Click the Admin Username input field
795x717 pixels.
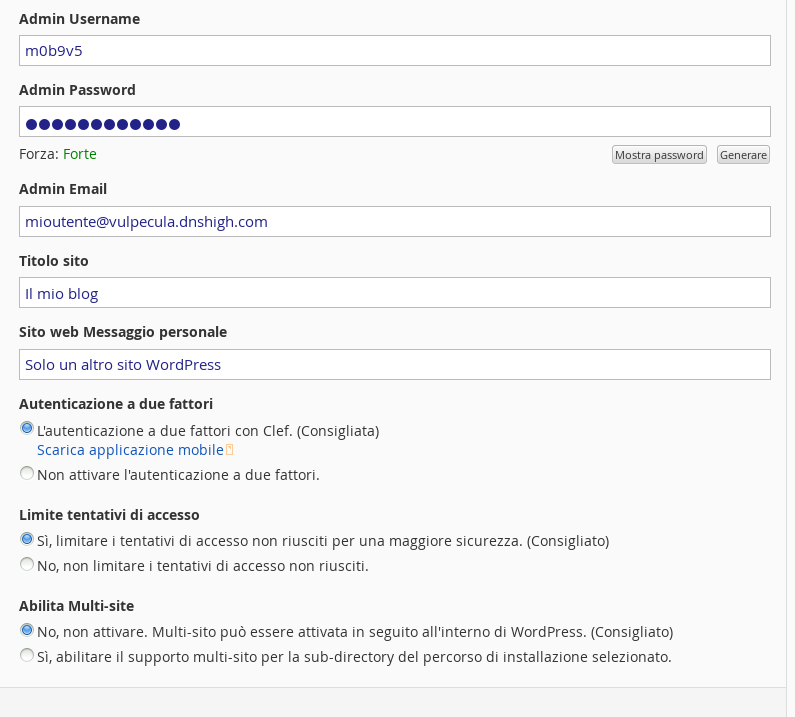[x=394, y=50]
